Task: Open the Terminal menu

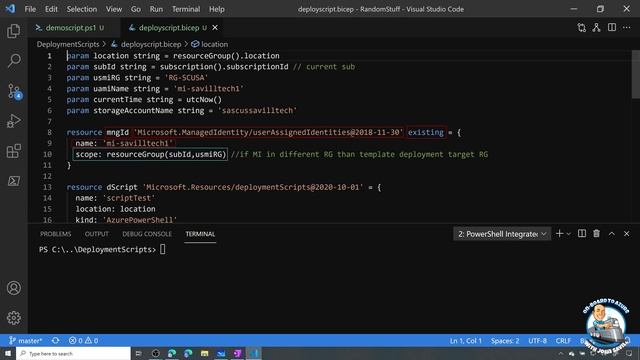Action: pyautogui.click(x=186, y=9)
